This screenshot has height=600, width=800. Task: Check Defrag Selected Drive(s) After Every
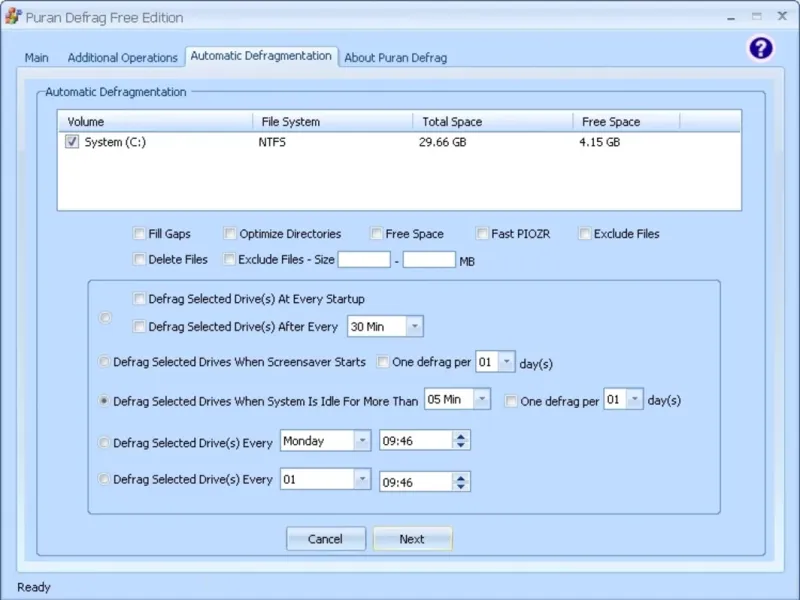(x=139, y=326)
